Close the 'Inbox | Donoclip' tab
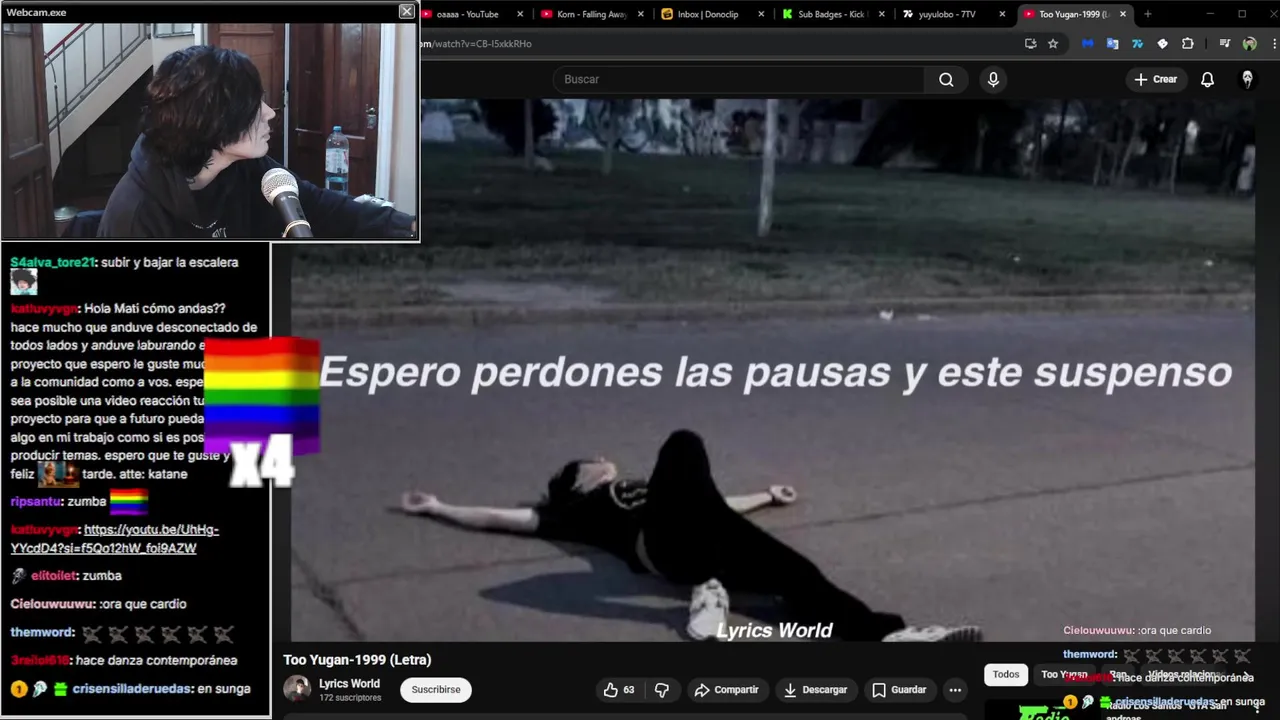Image resolution: width=1280 pixels, height=720 pixels. (761, 14)
